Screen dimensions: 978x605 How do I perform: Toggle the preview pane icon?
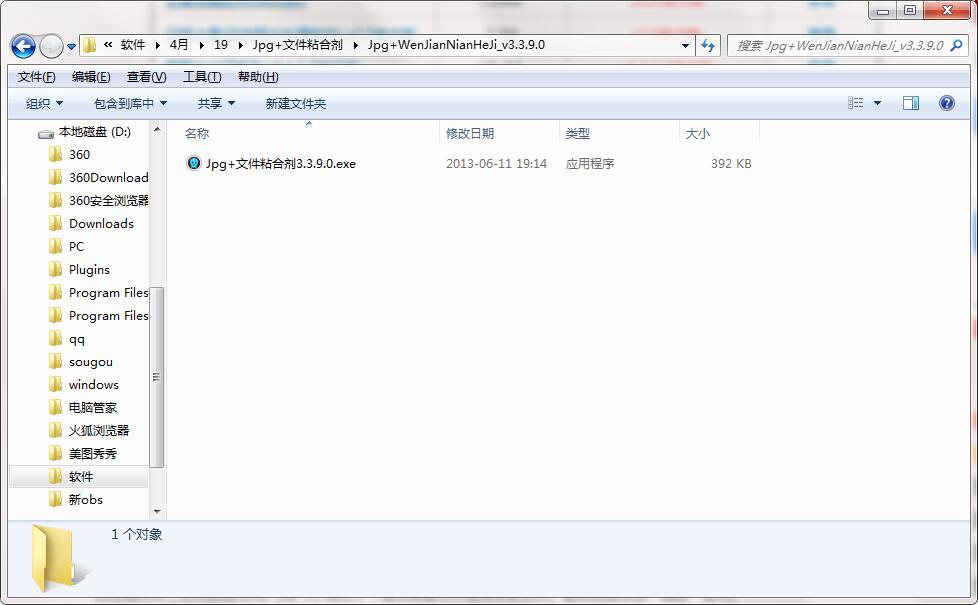tap(911, 103)
